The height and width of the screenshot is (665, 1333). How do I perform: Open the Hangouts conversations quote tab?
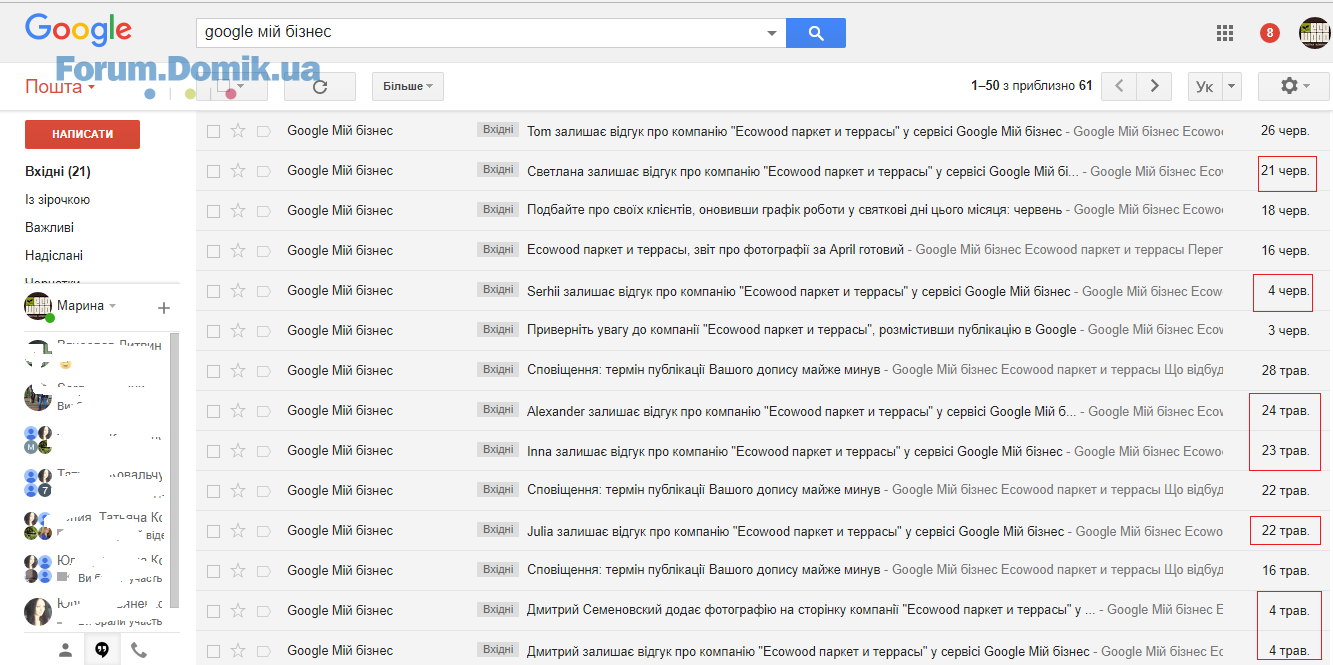coord(101,650)
